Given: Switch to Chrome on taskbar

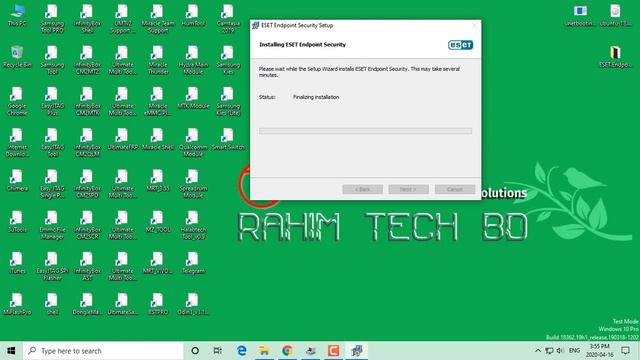Looking at the screenshot, I should (287, 351).
